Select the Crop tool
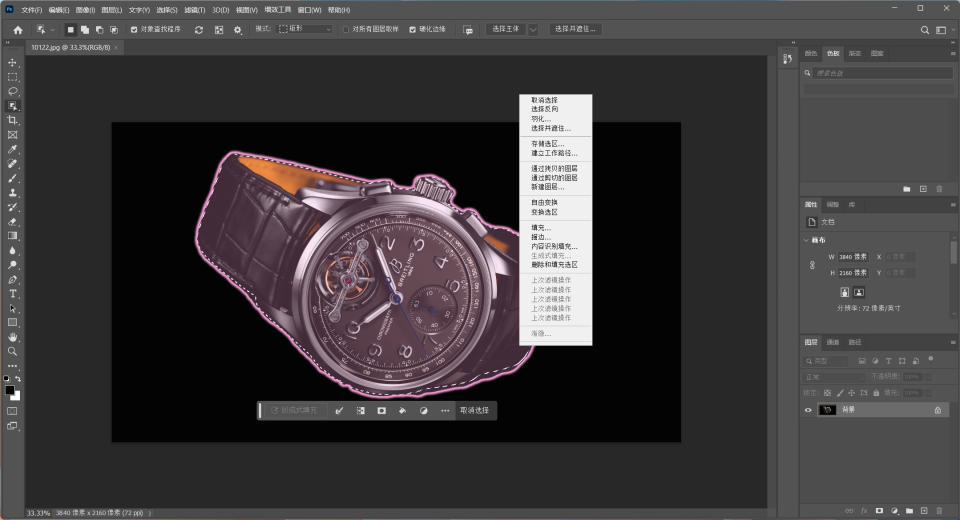Screen dimensions: 960x520 tap(13, 120)
